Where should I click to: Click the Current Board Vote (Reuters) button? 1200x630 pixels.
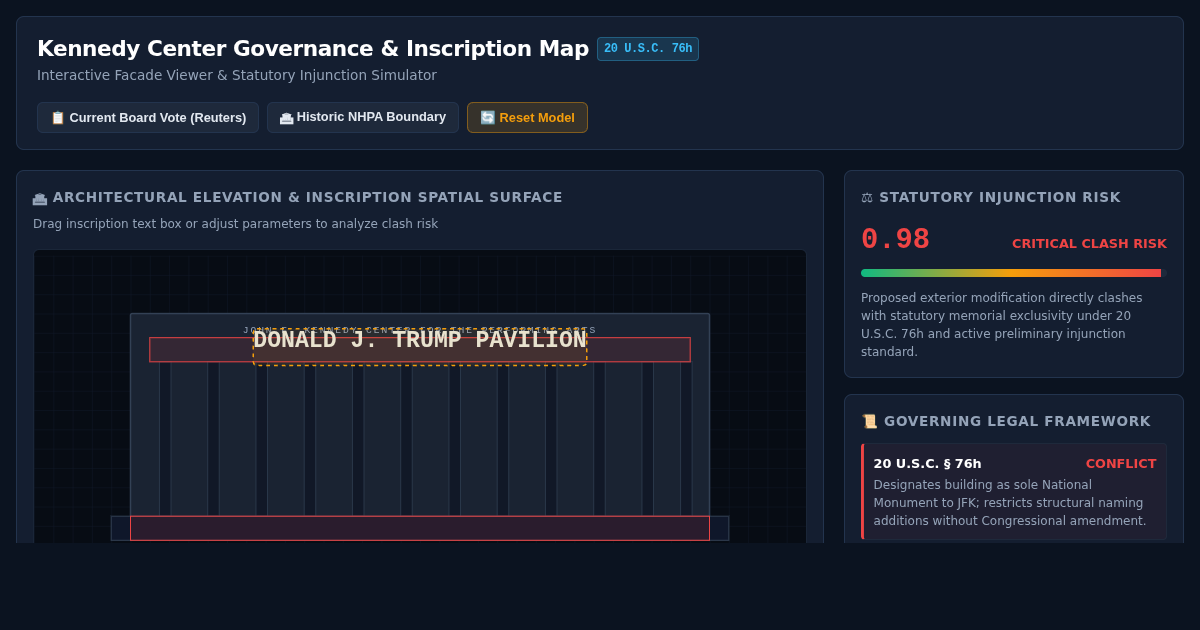click(x=148, y=117)
